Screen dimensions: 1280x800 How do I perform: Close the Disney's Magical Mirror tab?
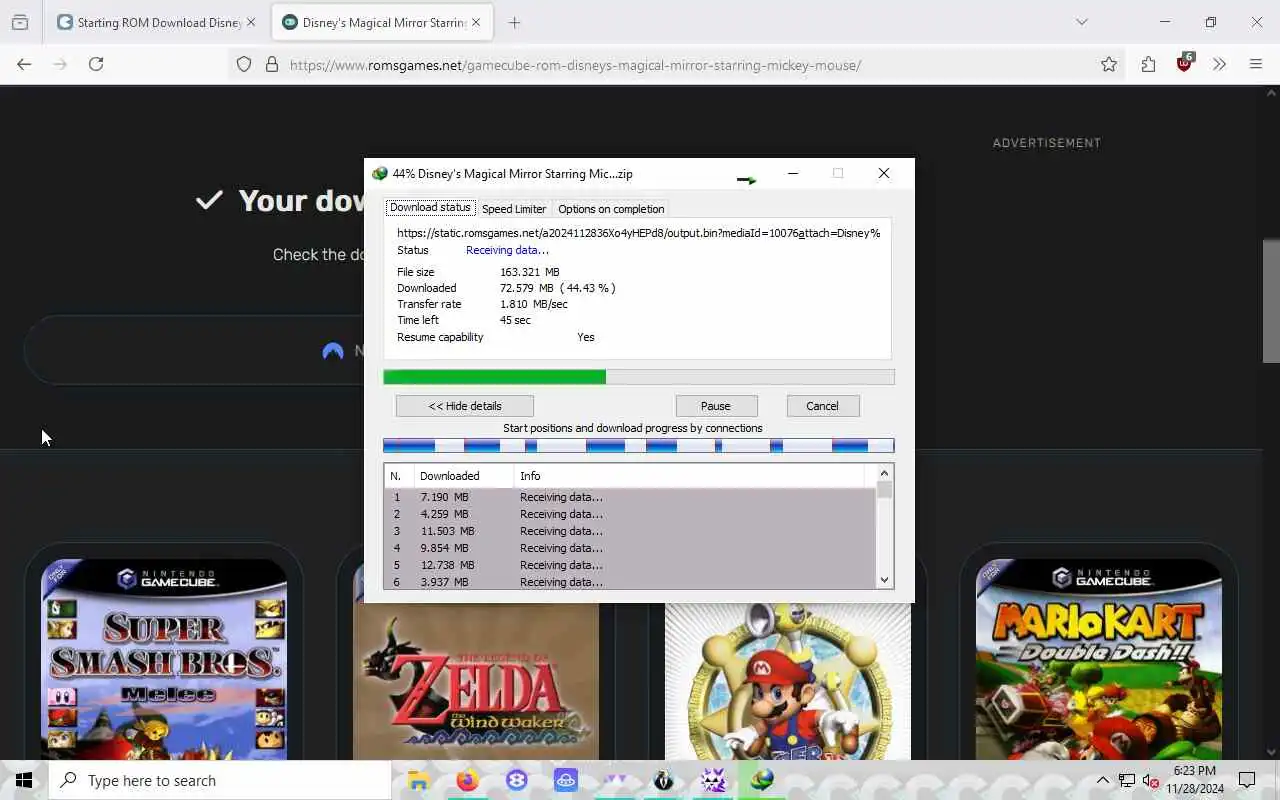coord(476,22)
